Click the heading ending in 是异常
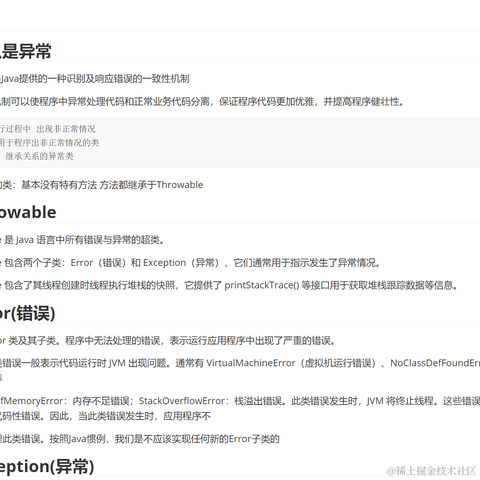This screenshot has width=480, height=480. click(x=26, y=52)
